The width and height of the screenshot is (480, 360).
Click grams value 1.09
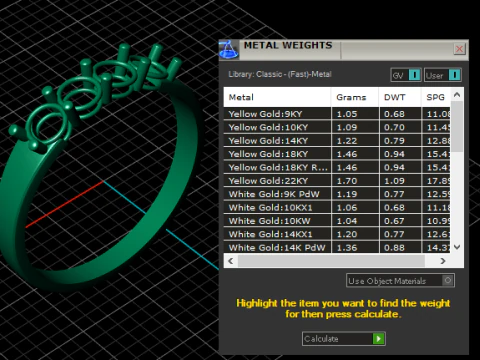click(x=347, y=127)
